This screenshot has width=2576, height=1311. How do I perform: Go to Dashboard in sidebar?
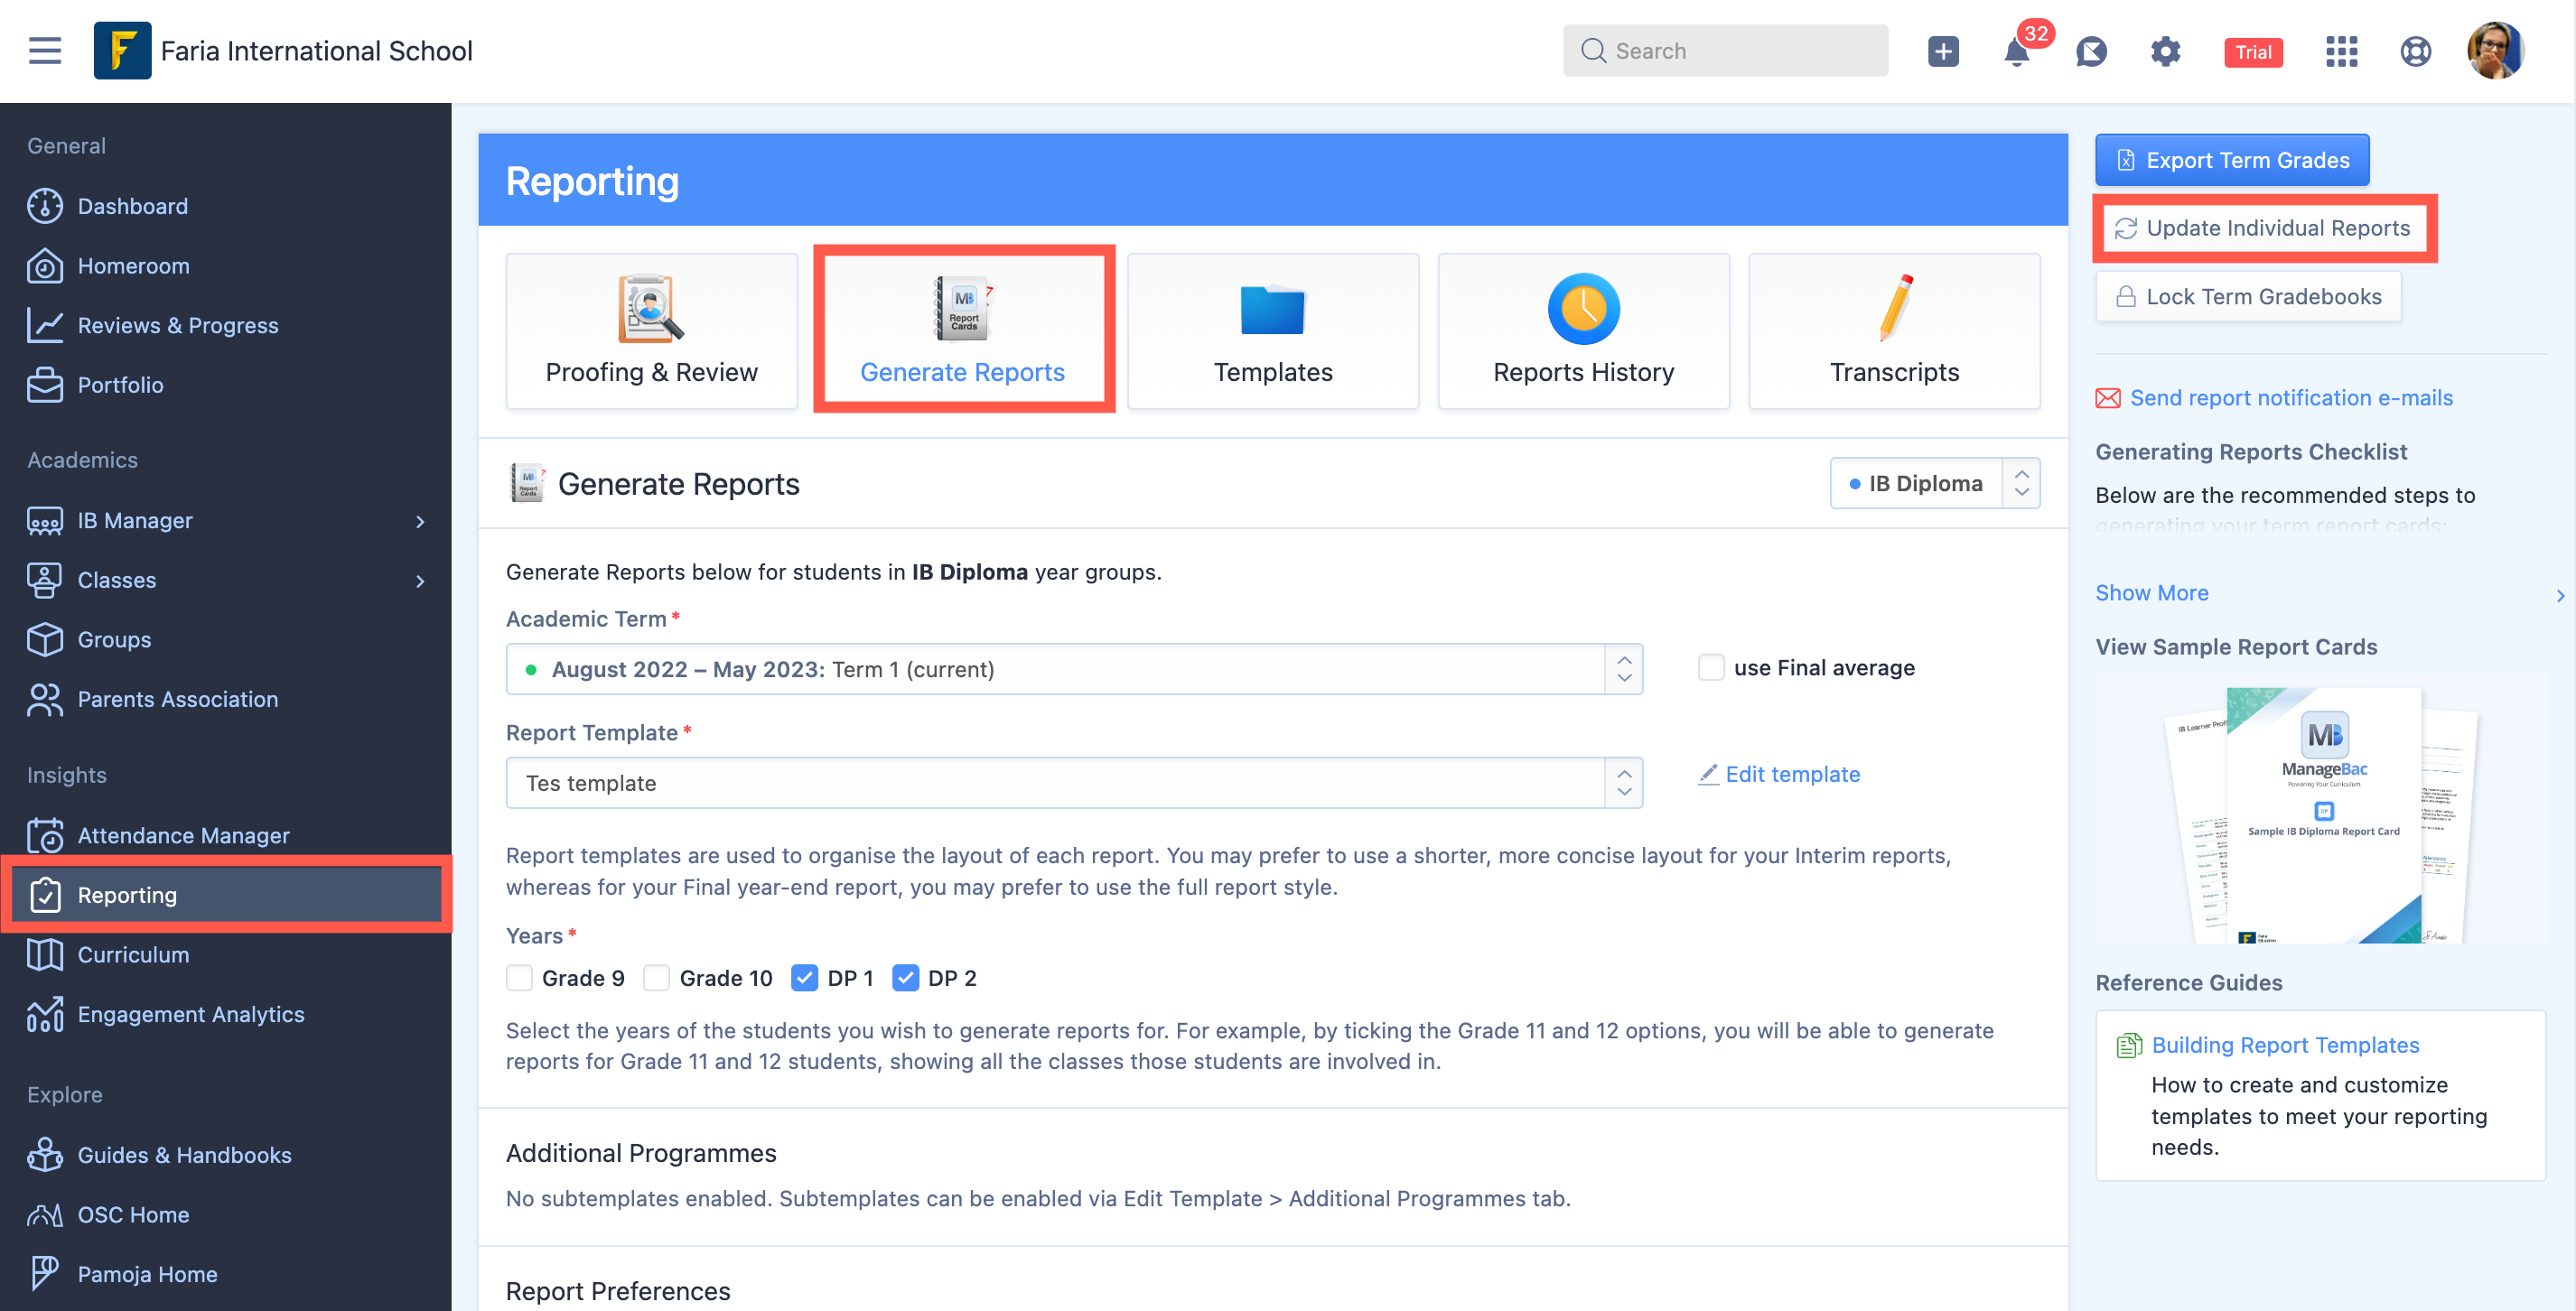132,206
